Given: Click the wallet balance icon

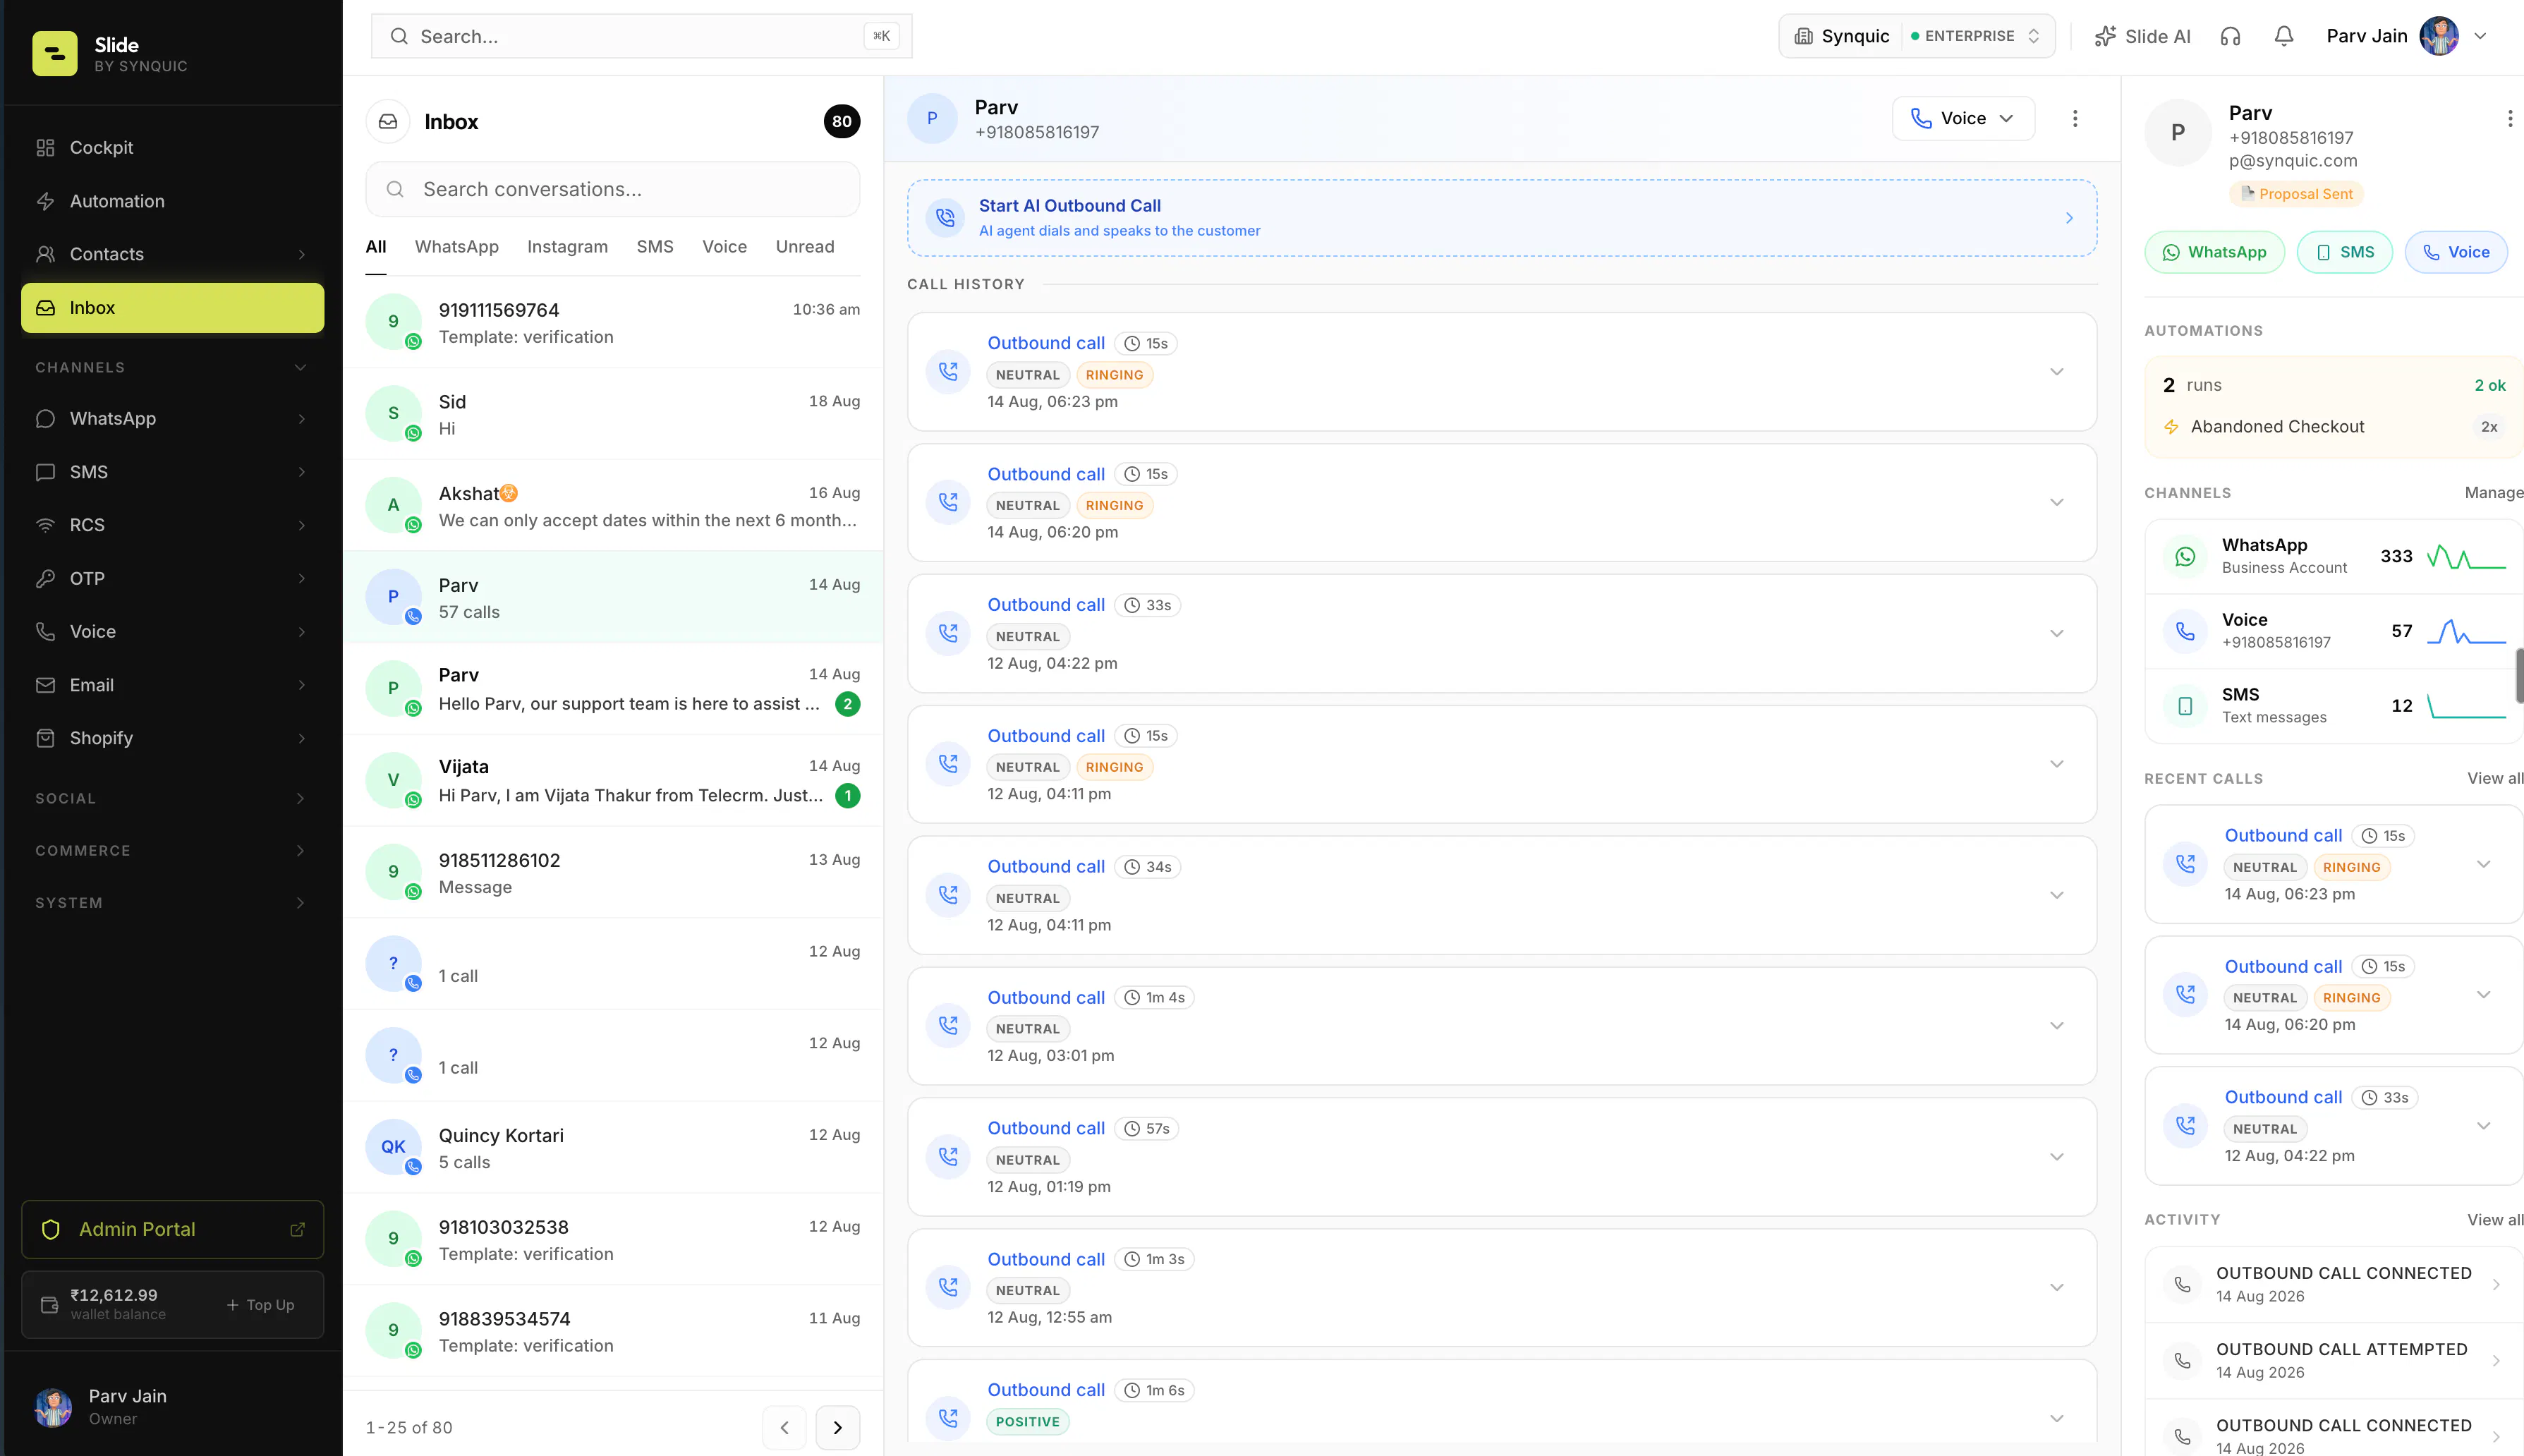Looking at the screenshot, I should click(49, 1304).
